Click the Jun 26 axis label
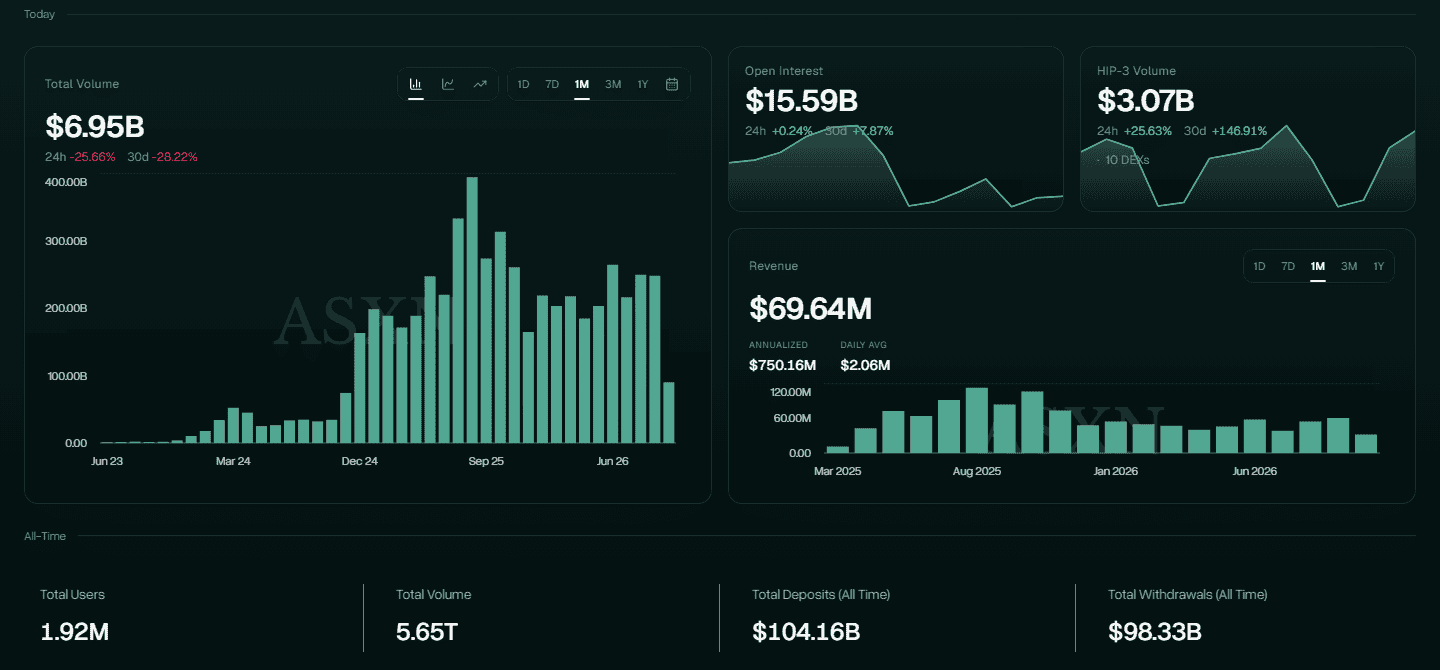Screen dimensions: 1440x670 tap(612, 461)
